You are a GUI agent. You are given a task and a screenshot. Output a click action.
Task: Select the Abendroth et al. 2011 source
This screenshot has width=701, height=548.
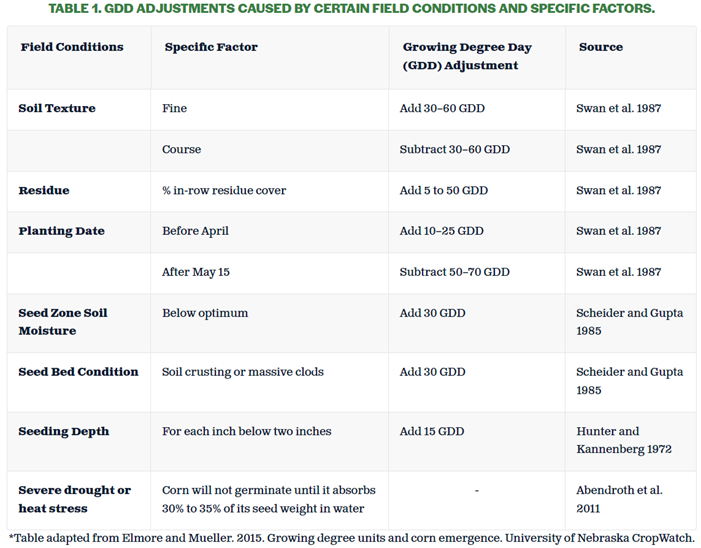(619, 499)
